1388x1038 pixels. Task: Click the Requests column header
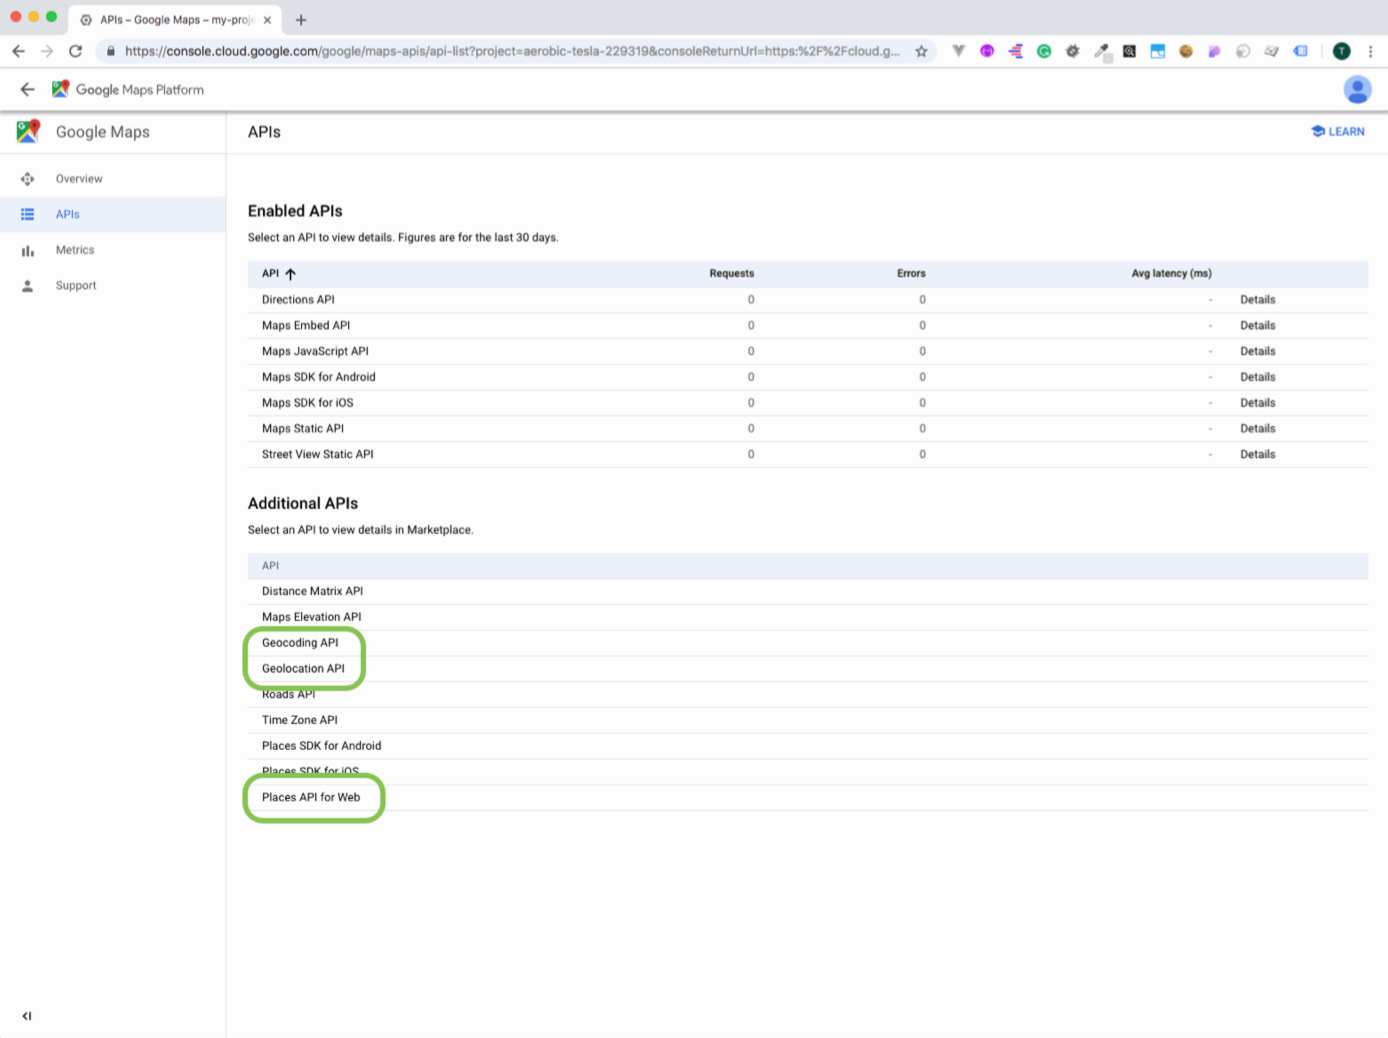pos(732,273)
